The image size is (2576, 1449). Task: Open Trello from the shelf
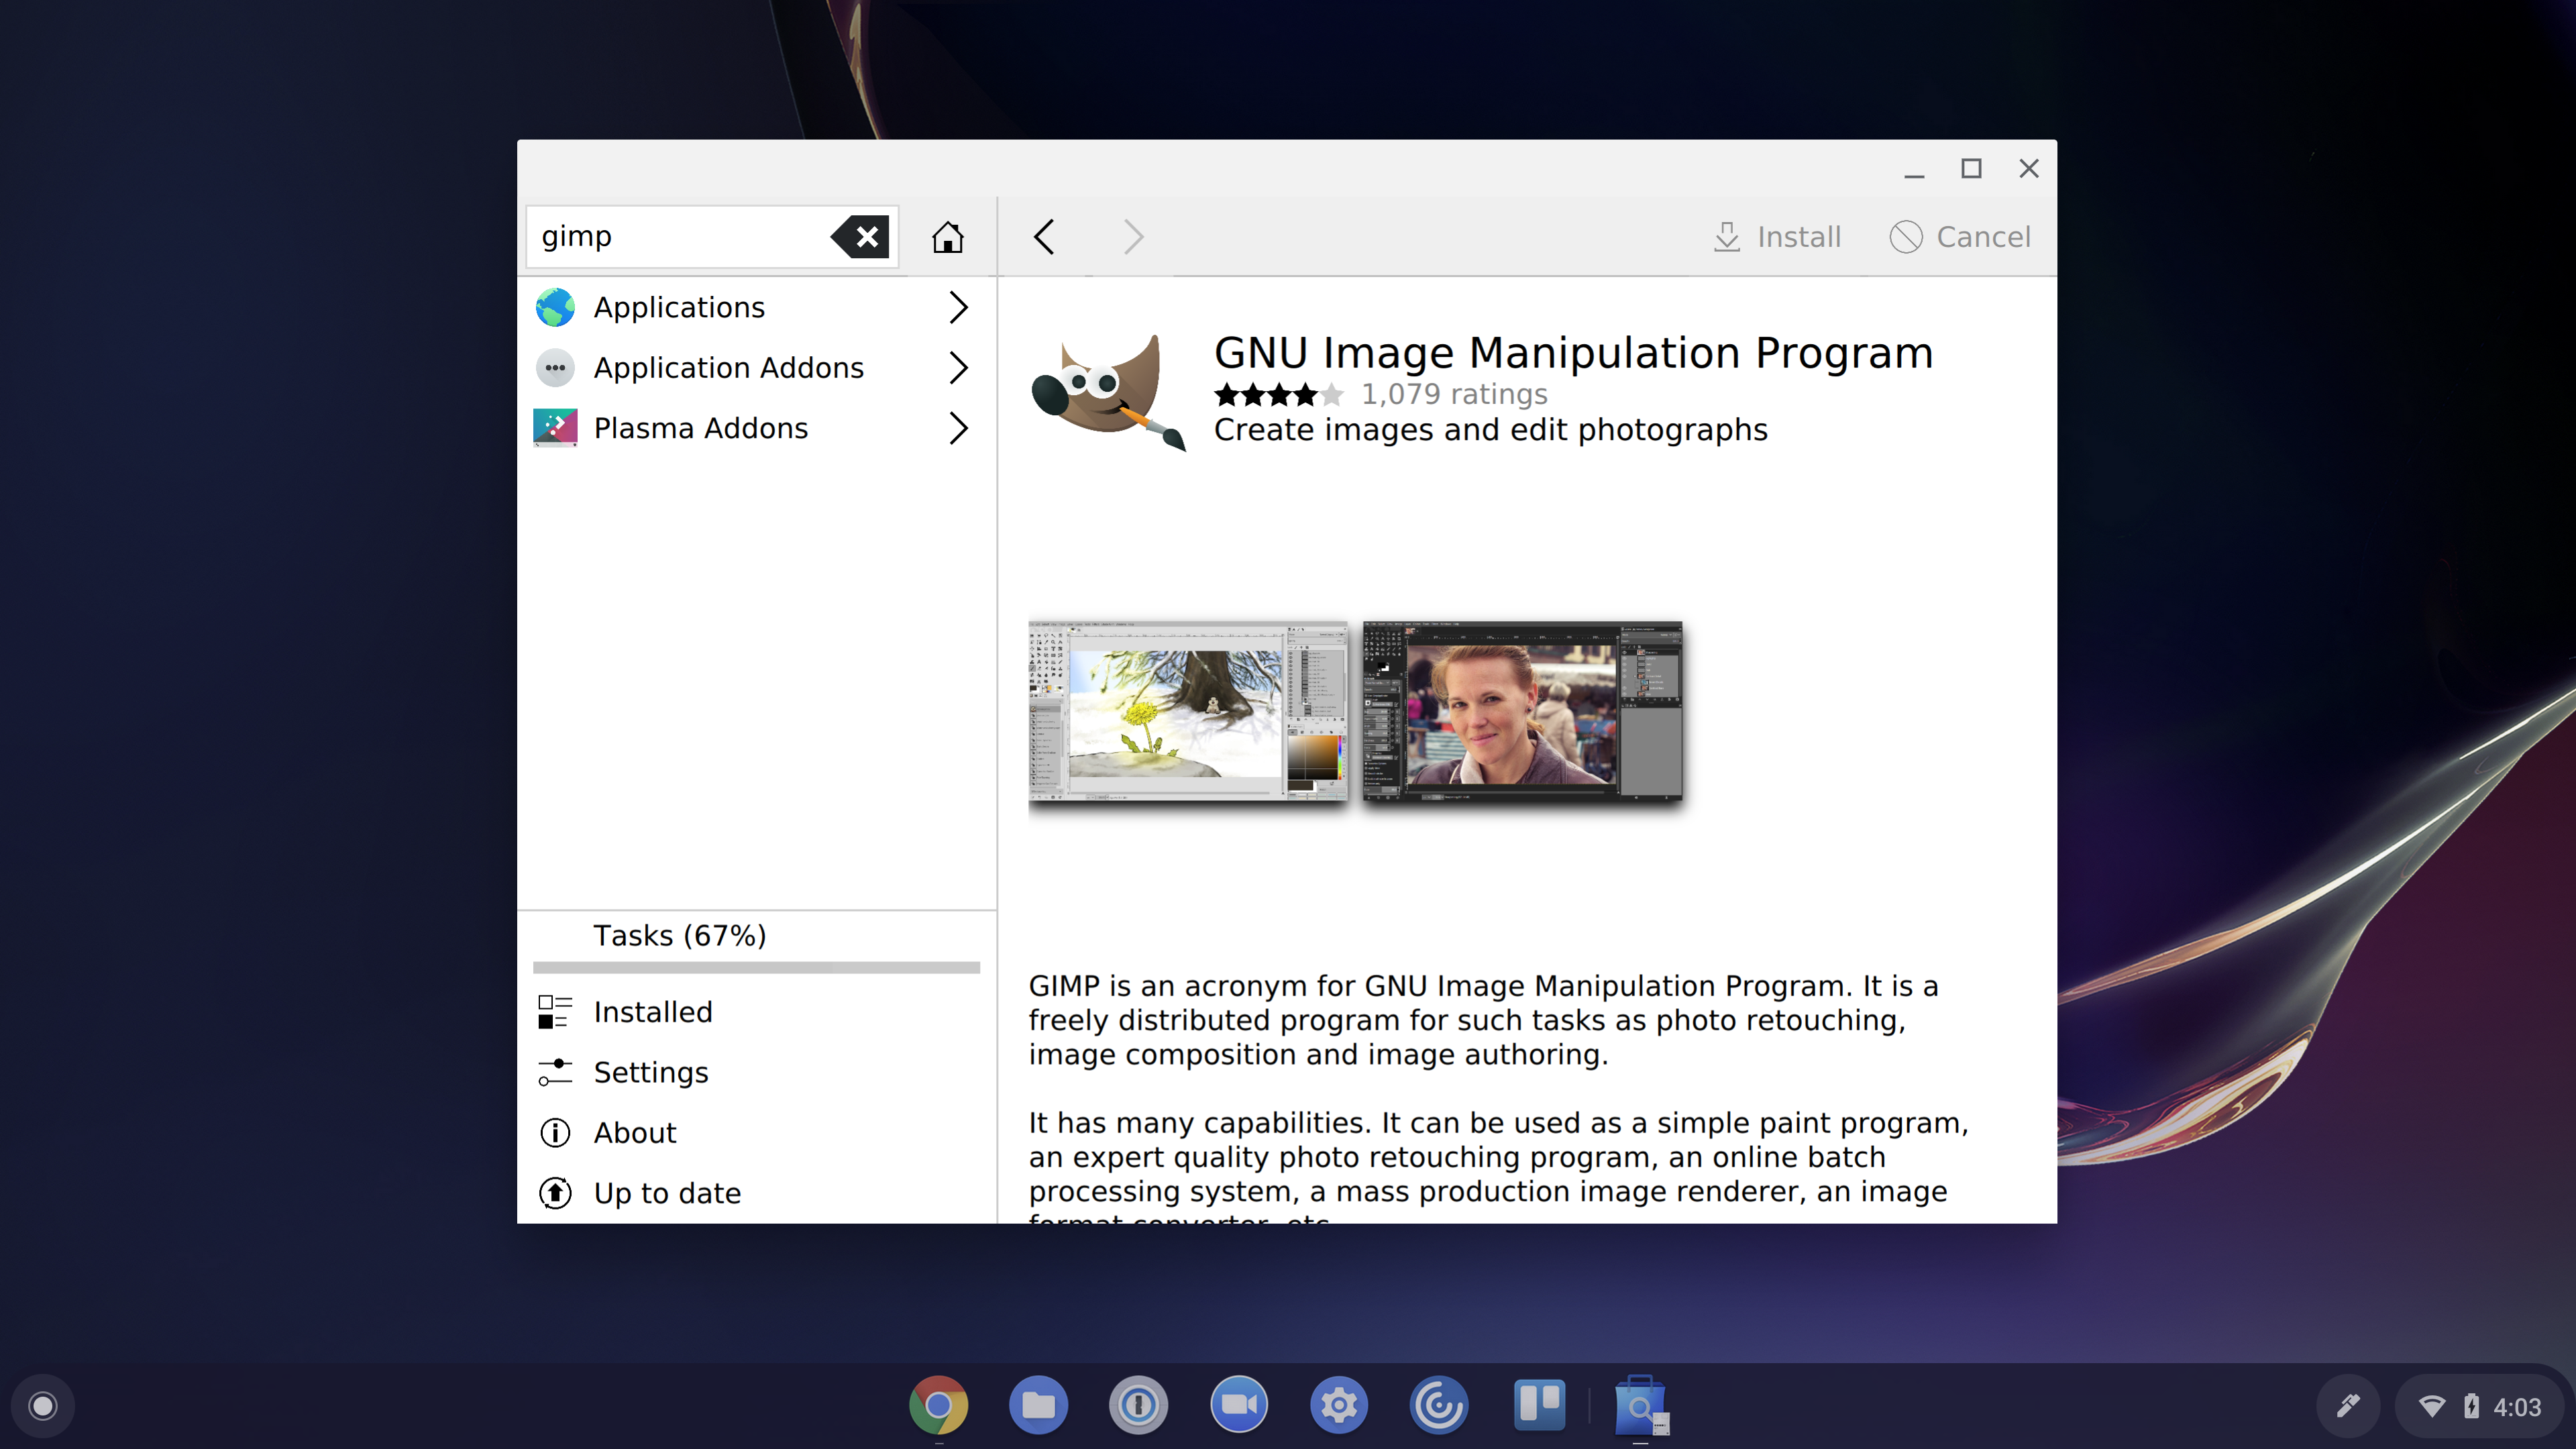click(1539, 1406)
